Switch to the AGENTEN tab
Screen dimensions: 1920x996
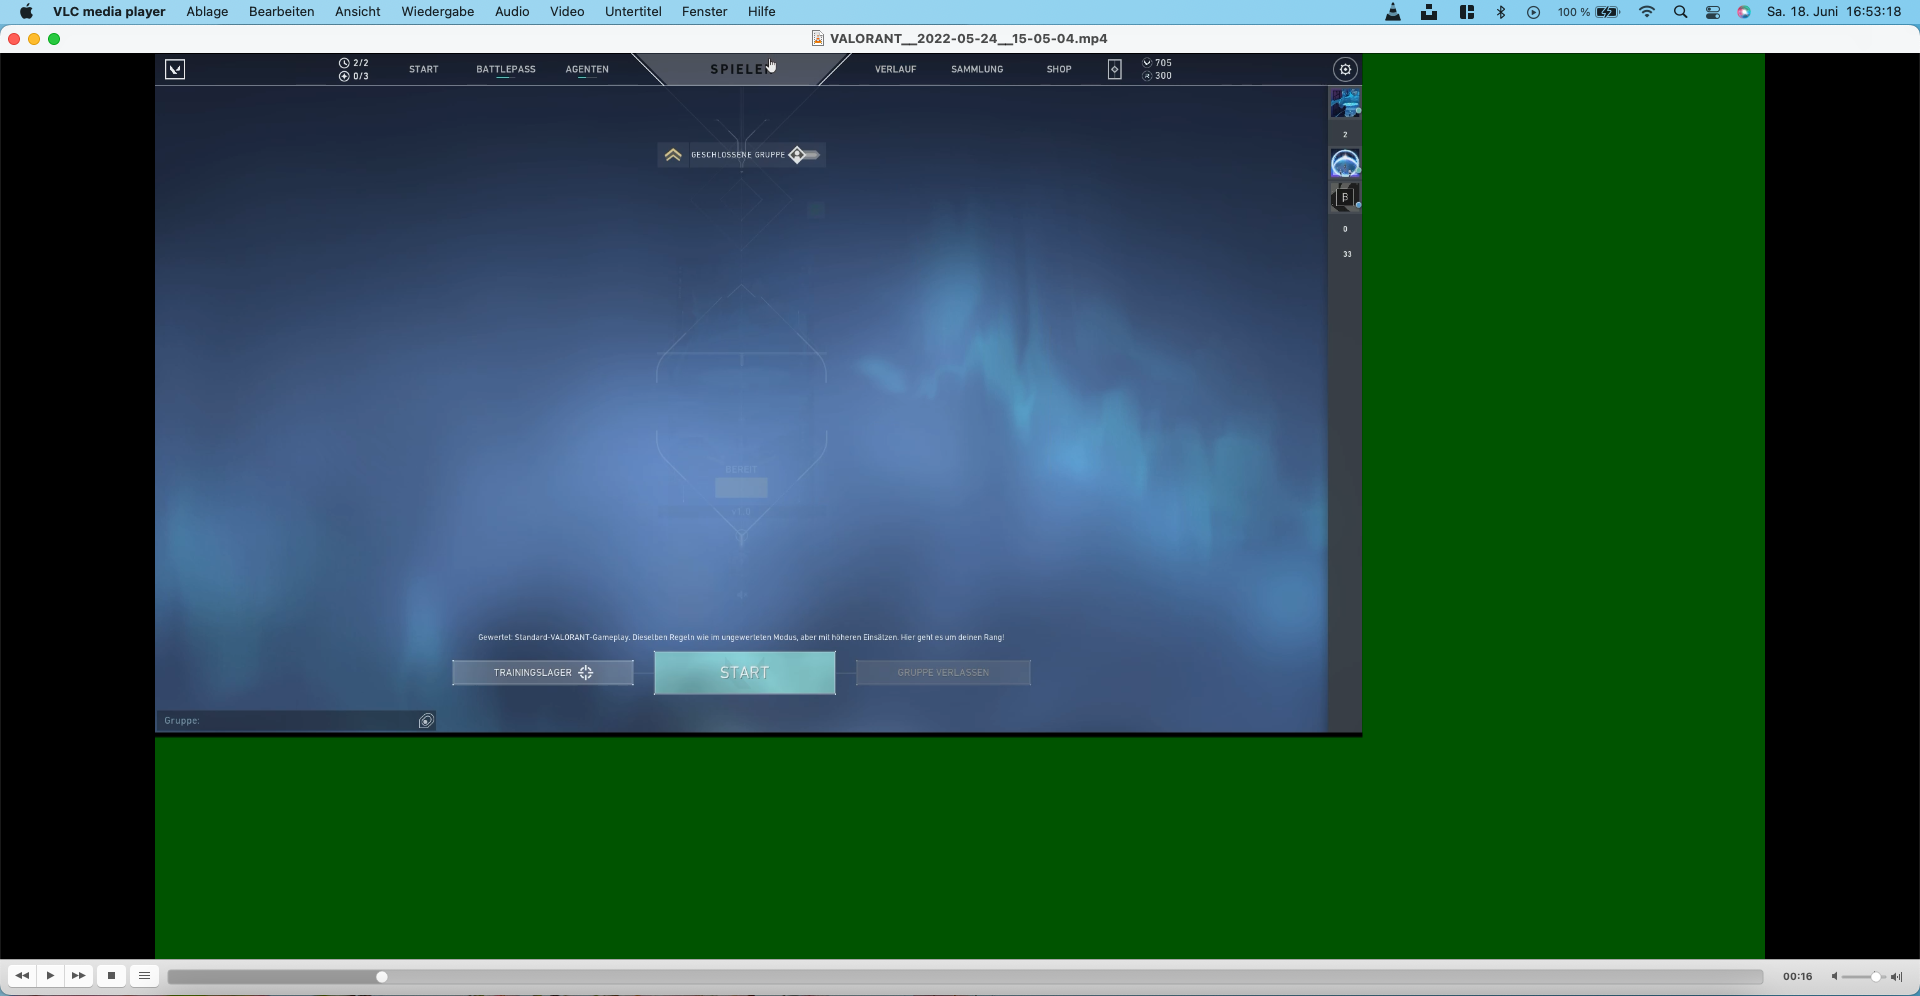(587, 69)
